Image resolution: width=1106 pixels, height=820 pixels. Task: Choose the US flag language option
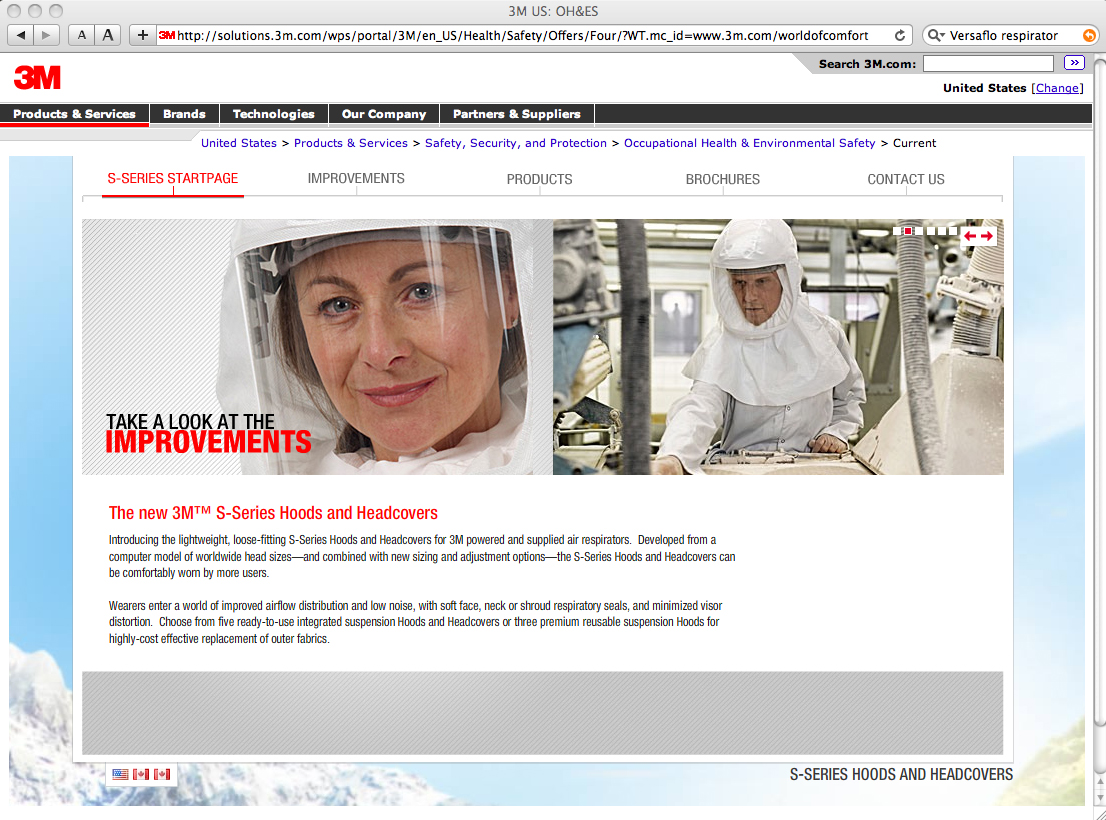121,774
